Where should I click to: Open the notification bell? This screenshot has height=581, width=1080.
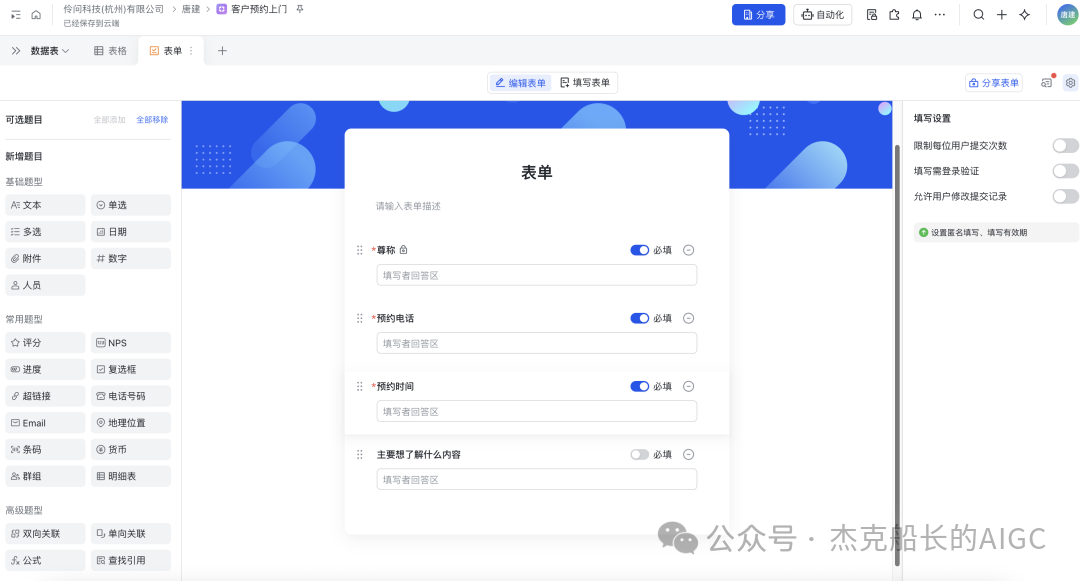(x=917, y=14)
